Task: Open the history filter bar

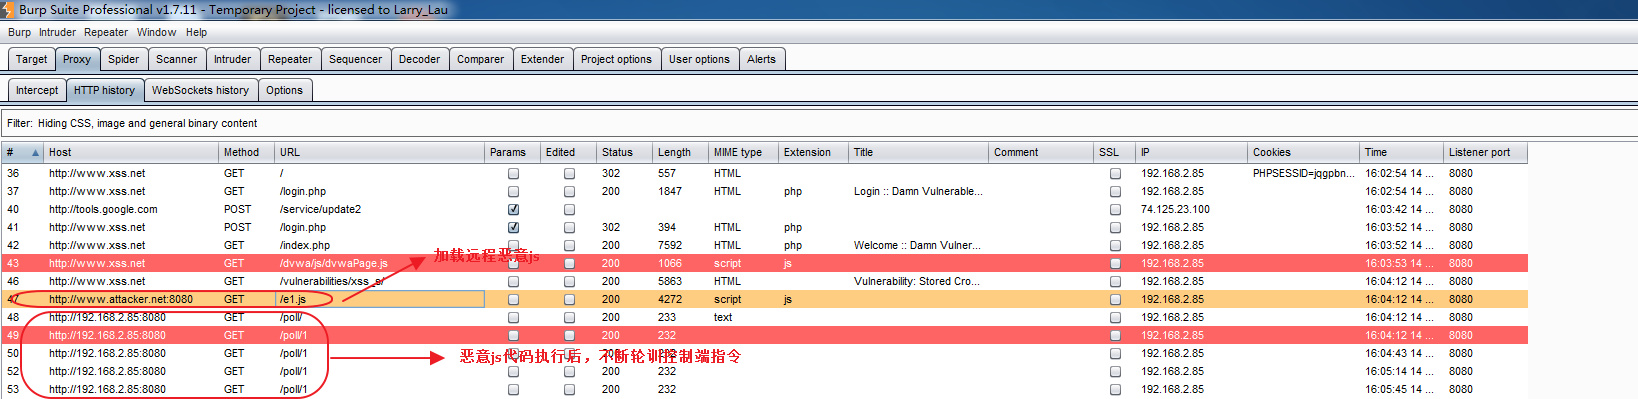Action: coord(819,123)
